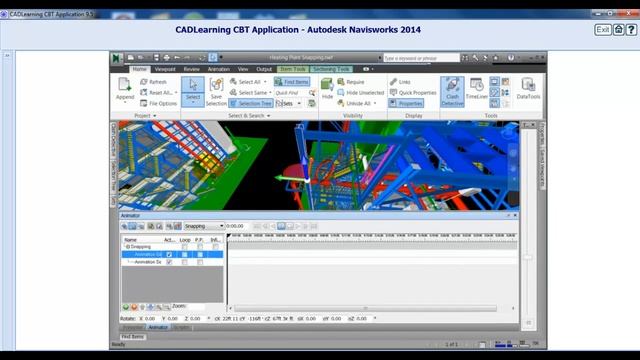Select Rotate animation set icon in Animator
The width and height of the screenshot is (640, 360).
click(132, 226)
